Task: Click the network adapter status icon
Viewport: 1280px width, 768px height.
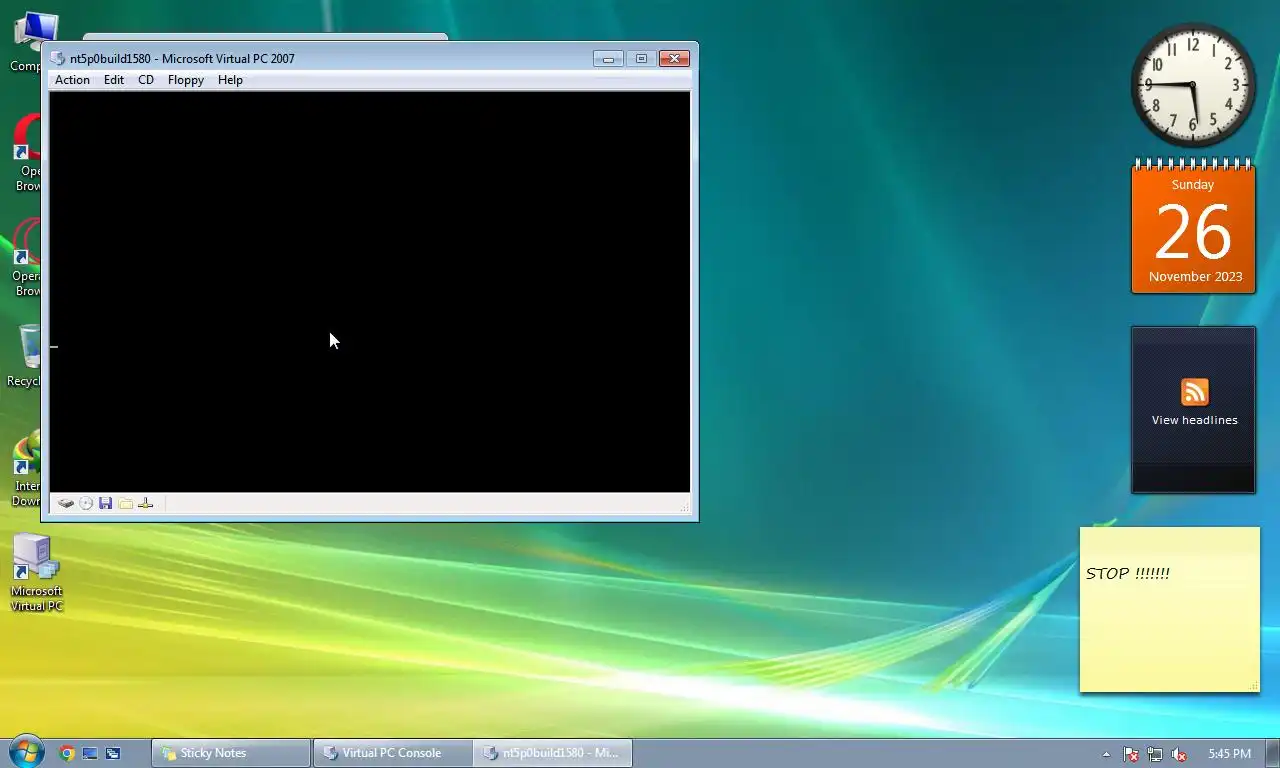Action: (x=146, y=503)
